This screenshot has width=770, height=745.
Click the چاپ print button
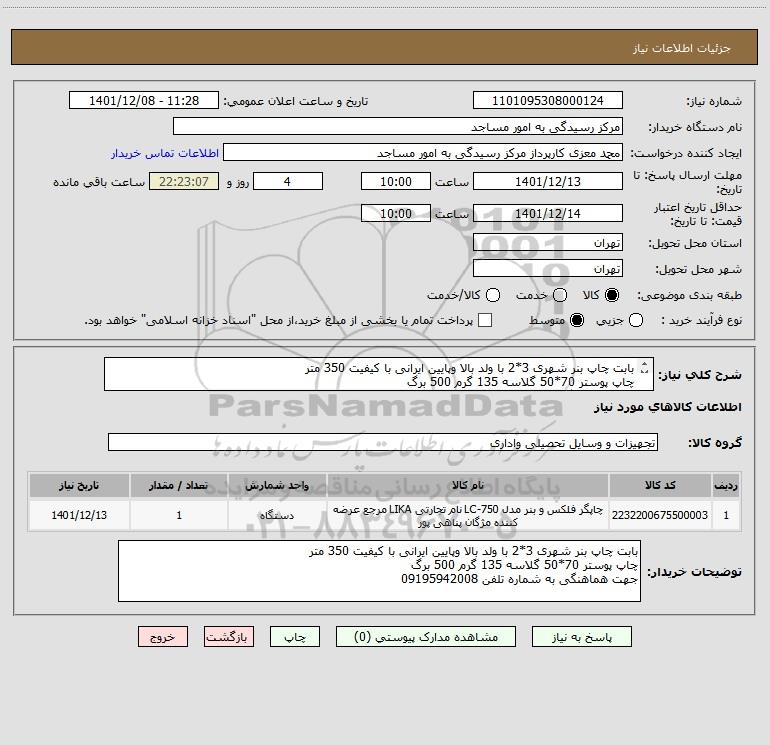click(295, 637)
